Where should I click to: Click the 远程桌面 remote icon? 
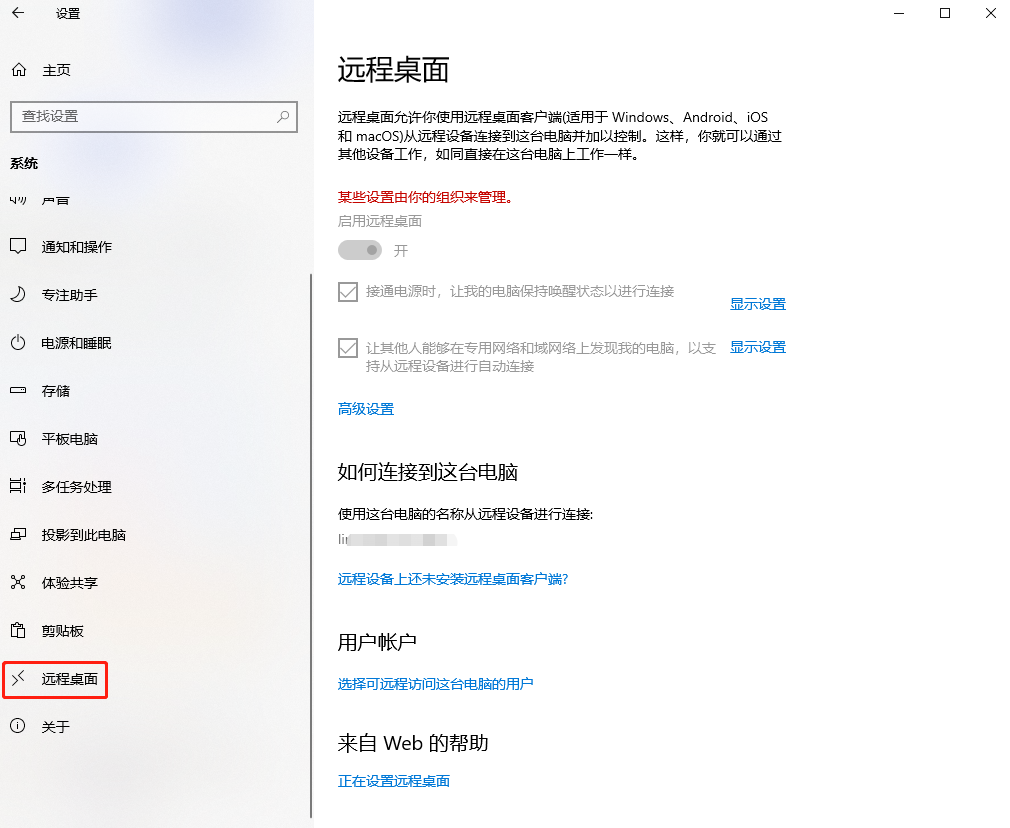18,678
